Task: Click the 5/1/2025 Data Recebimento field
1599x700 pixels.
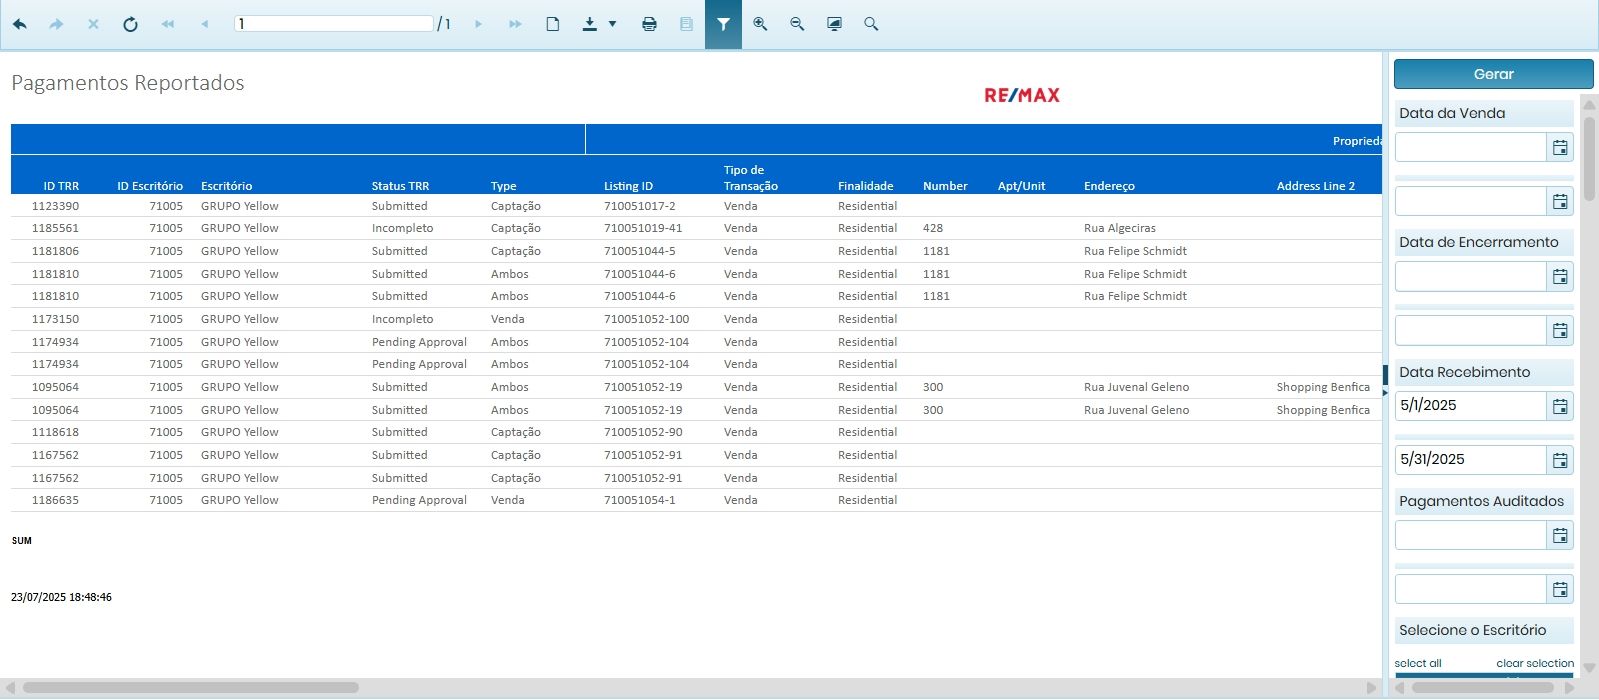Action: point(1471,406)
